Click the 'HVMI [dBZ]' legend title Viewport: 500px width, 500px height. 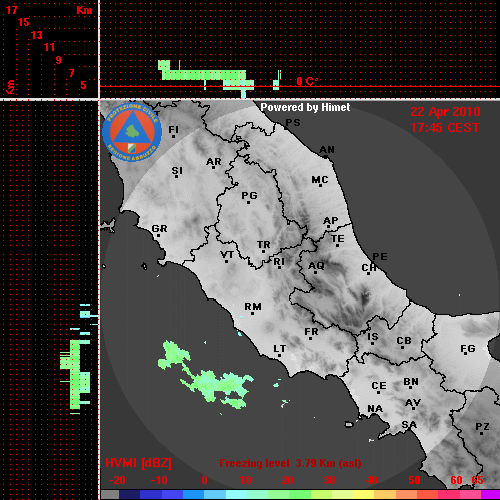(138, 463)
